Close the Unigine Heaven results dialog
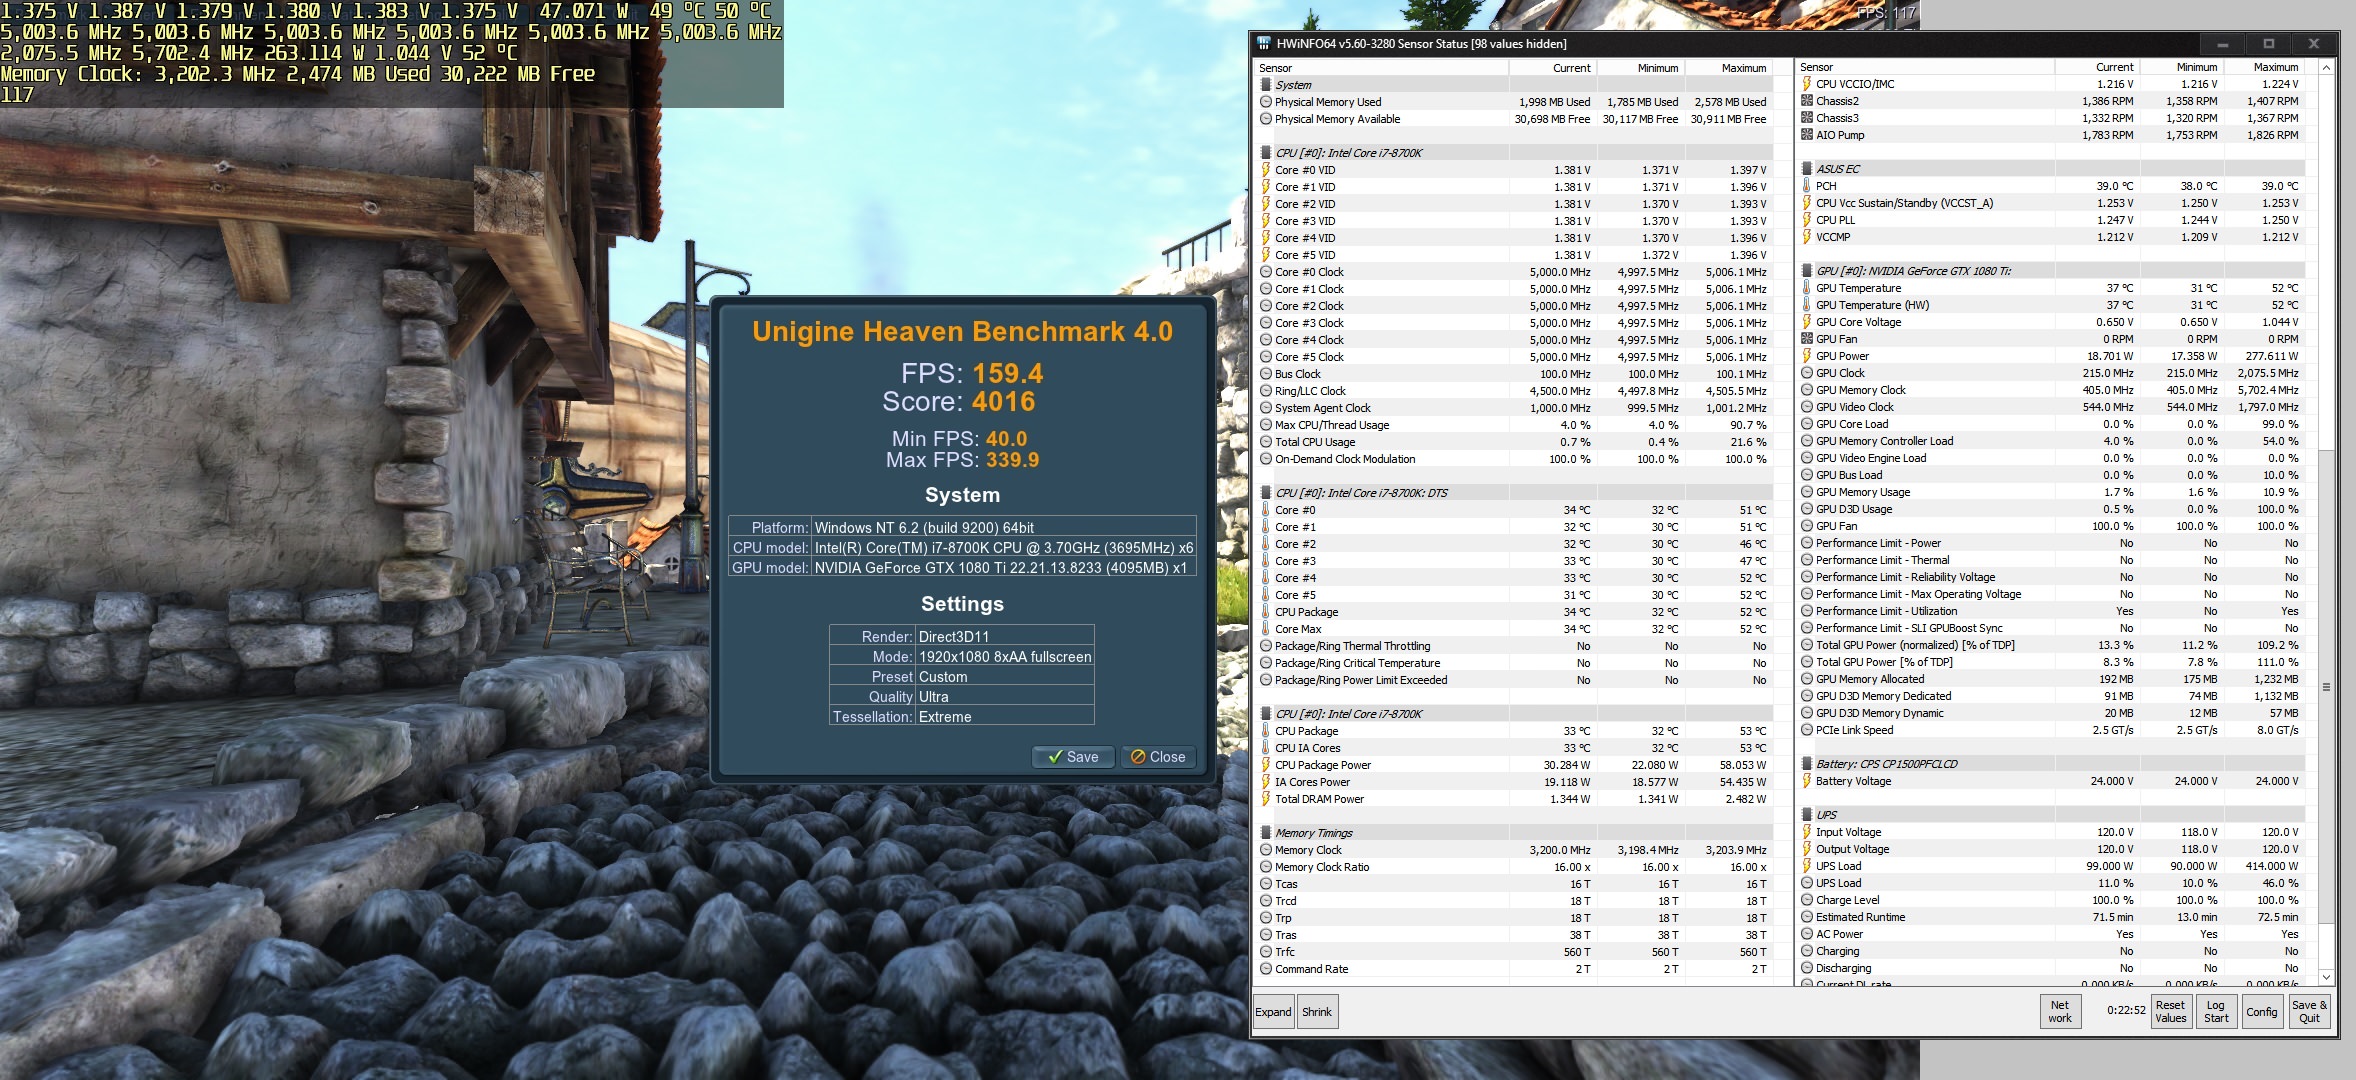The width and height of the screenshot is (2356, 1080). [x=1158, y=757]
